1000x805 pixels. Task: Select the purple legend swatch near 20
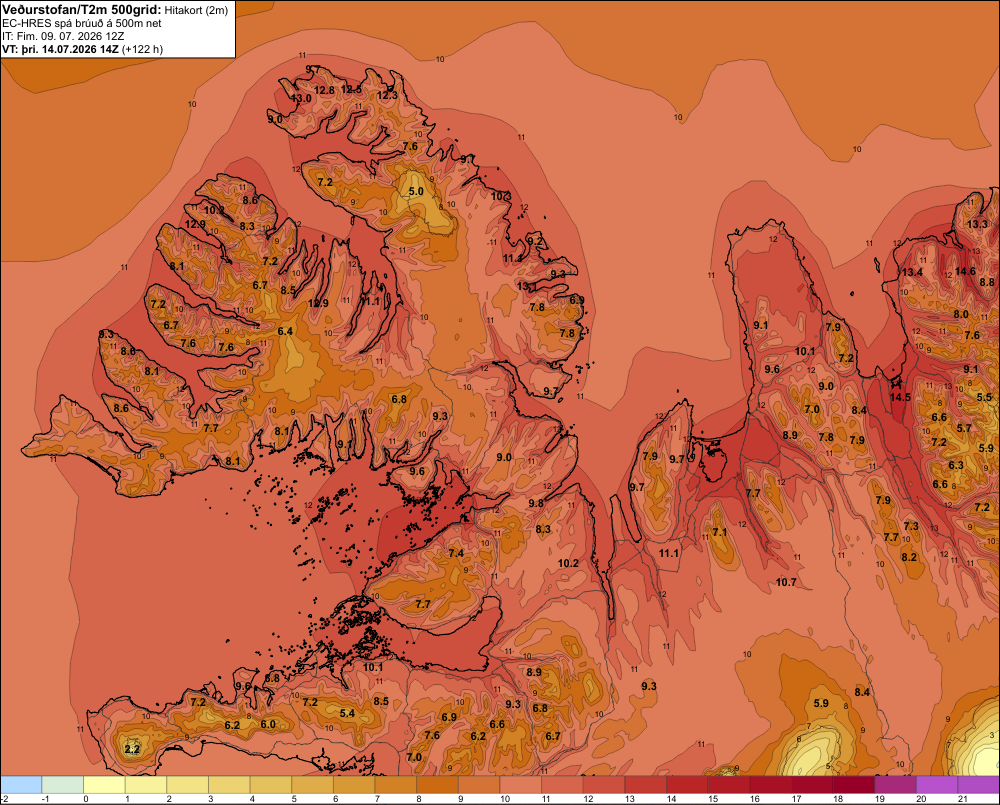[x=937, y=784]
